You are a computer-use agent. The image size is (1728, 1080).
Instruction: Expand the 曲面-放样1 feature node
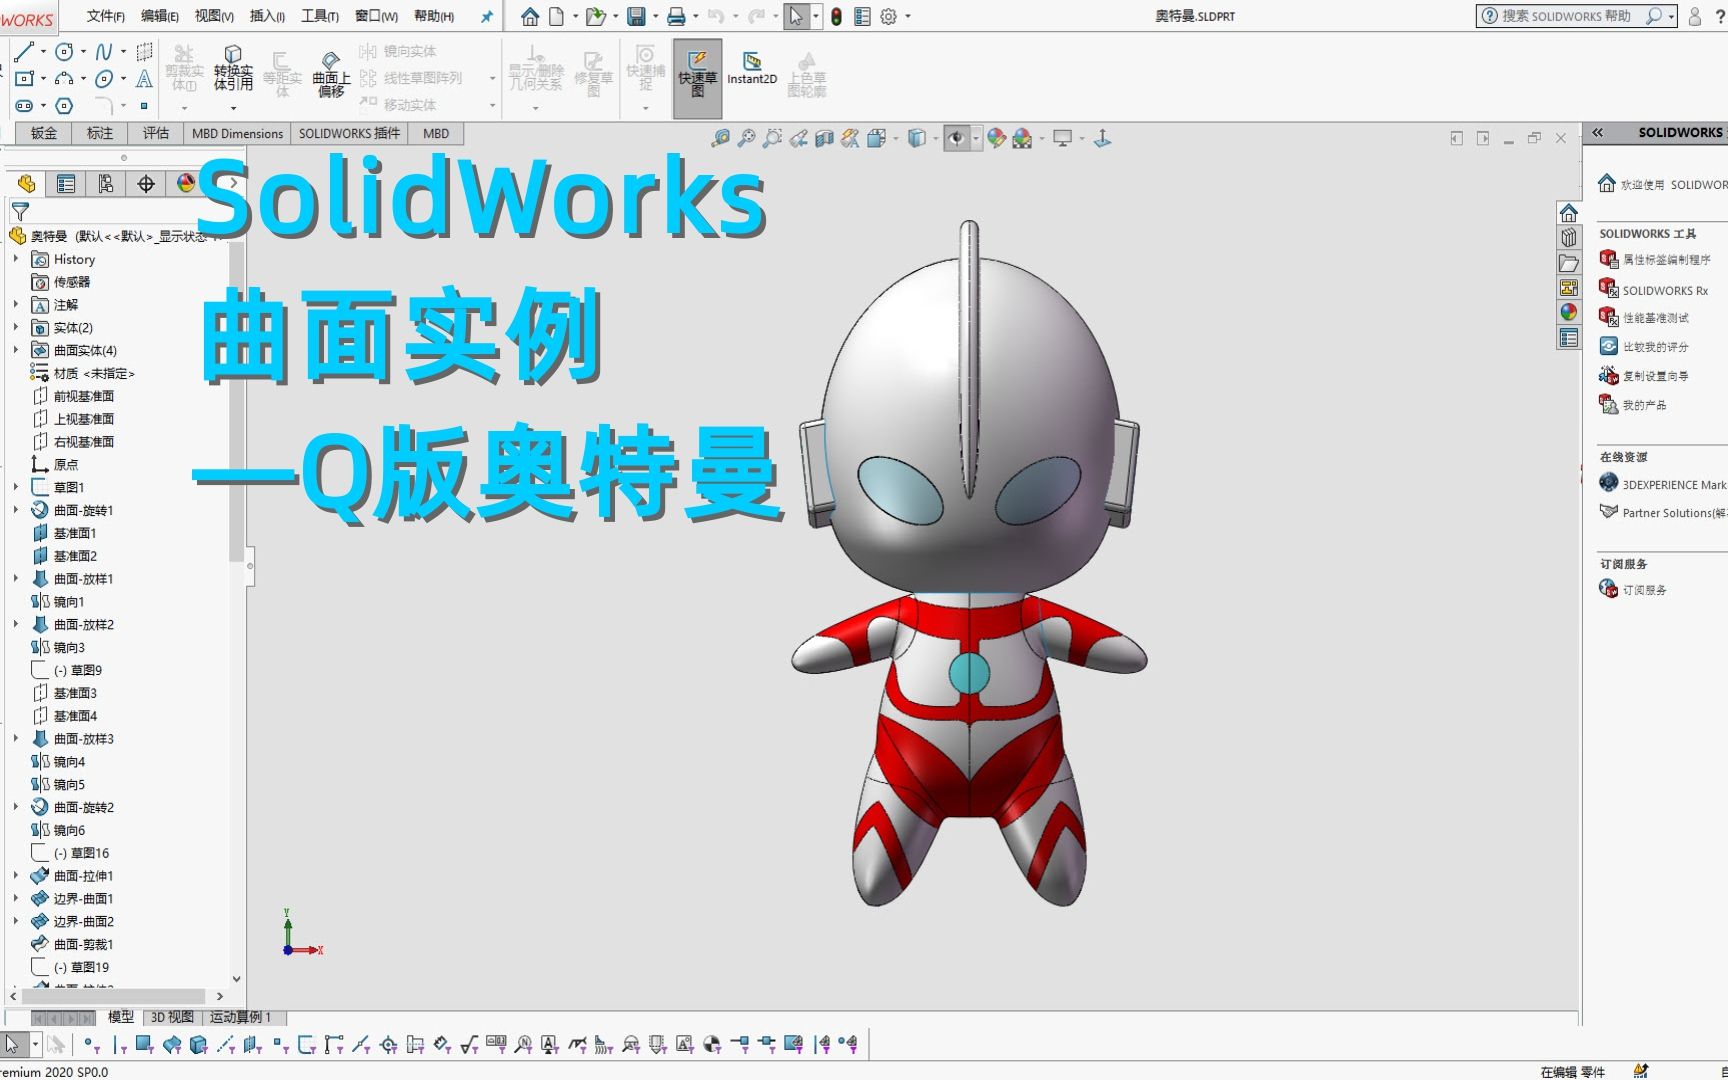tap(16, 578)
